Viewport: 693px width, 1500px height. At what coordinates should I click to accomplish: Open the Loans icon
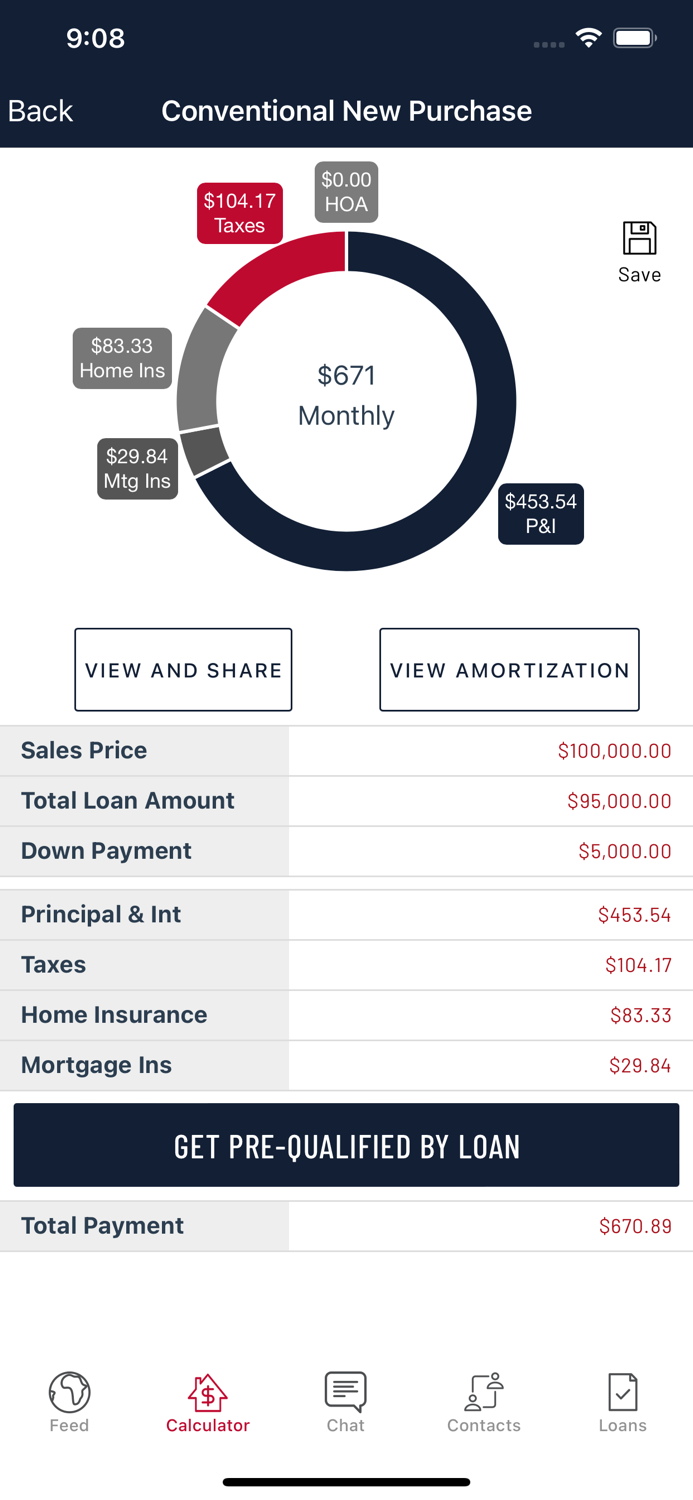pos(622,1390)
